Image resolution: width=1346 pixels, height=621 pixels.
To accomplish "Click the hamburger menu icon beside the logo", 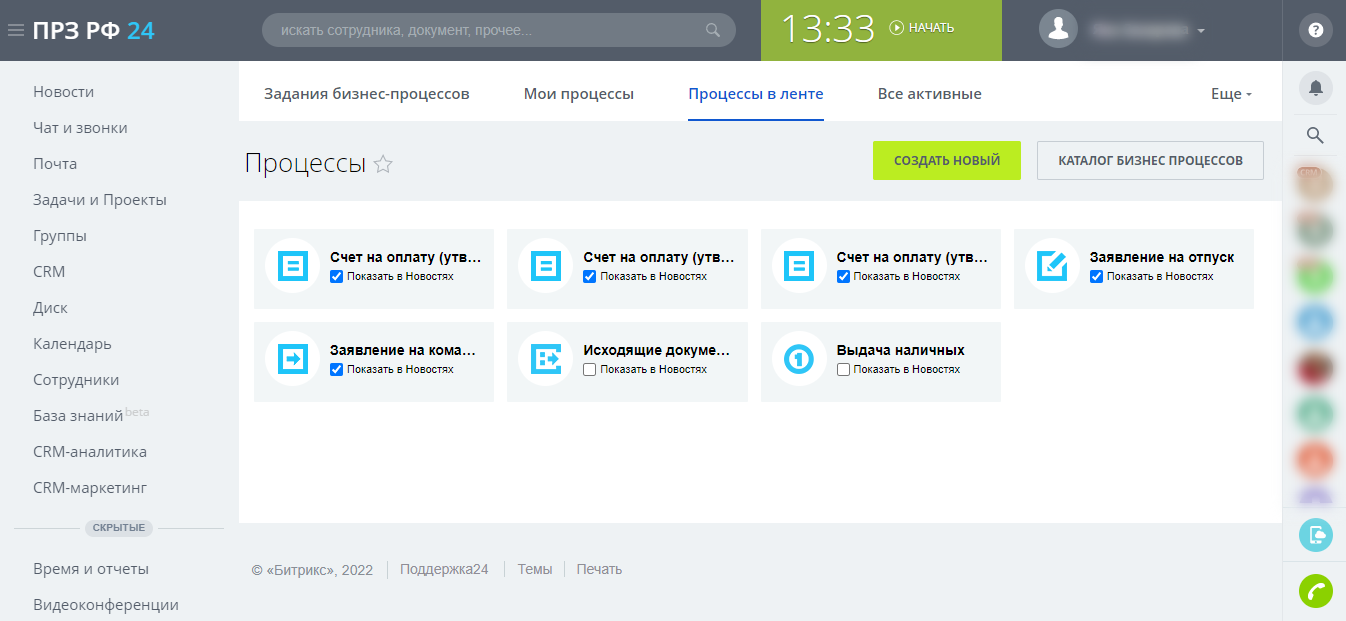I will 15,30.
